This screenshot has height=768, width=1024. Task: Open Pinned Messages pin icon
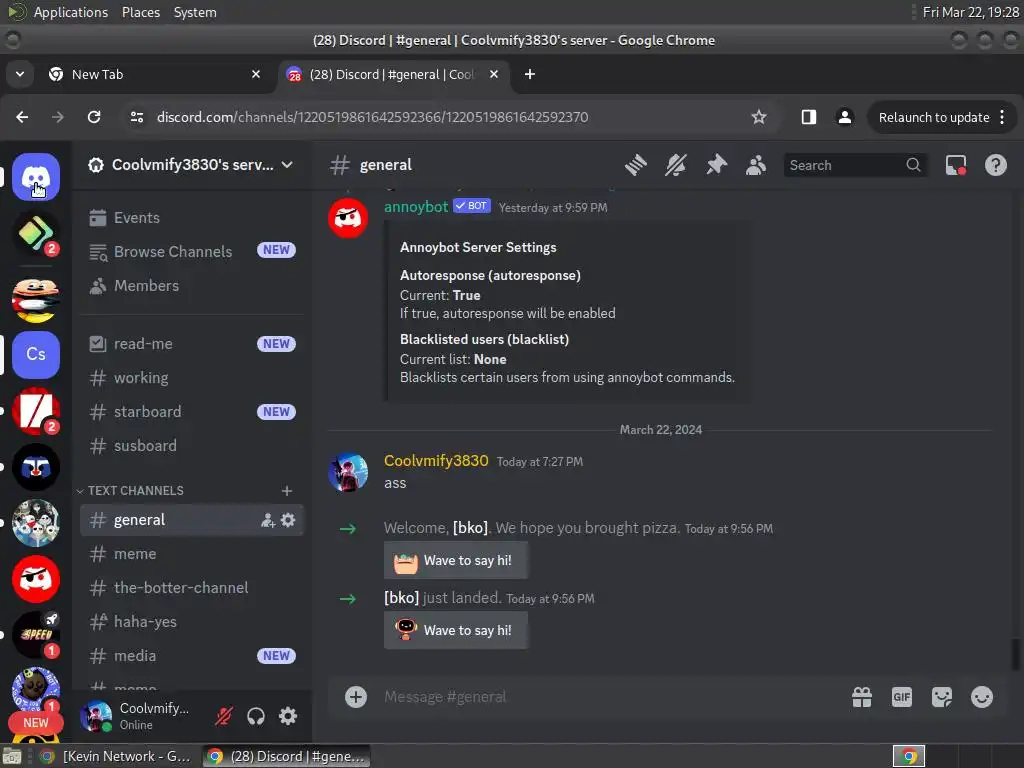(x=716, y=165)
